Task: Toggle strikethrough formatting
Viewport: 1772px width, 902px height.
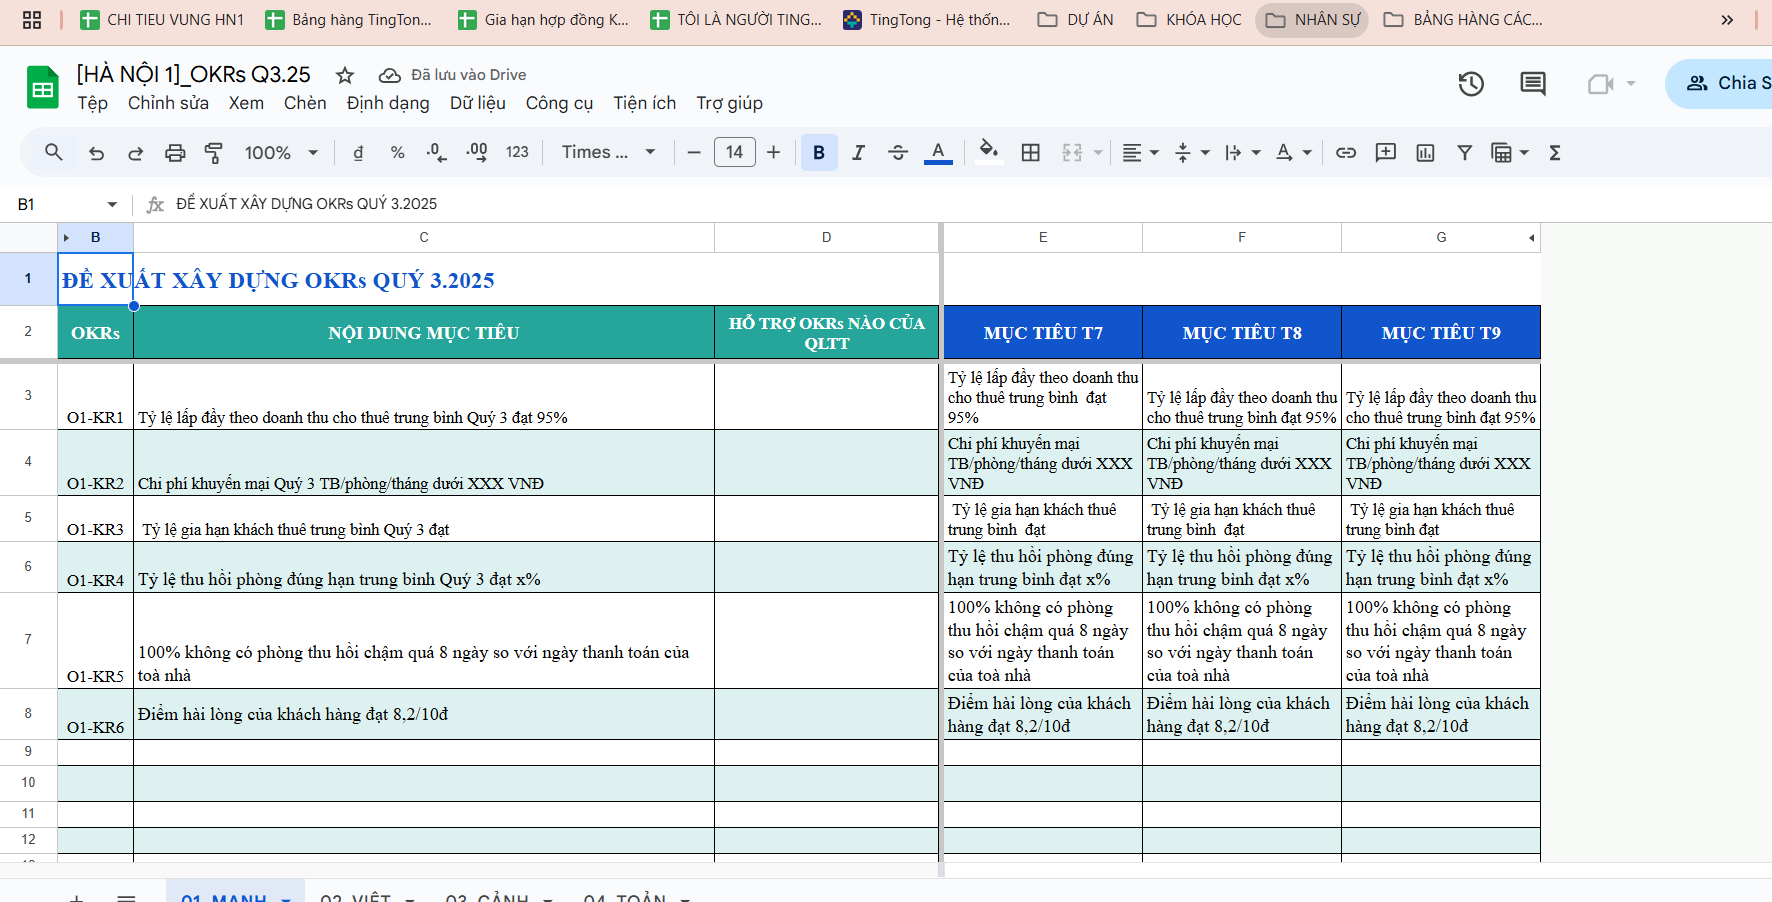Action: 897,153
